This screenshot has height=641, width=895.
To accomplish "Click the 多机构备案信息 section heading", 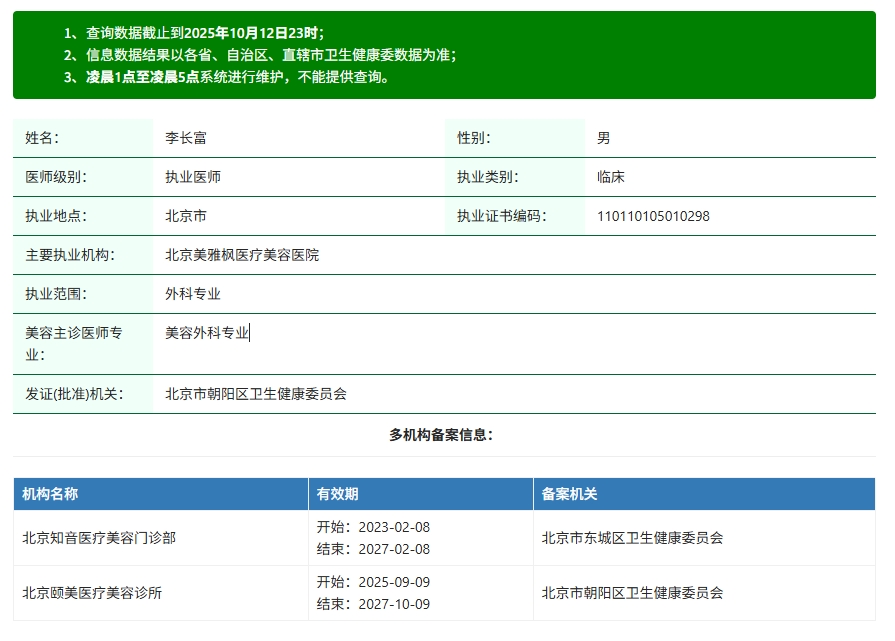I will tap(441, 435).
